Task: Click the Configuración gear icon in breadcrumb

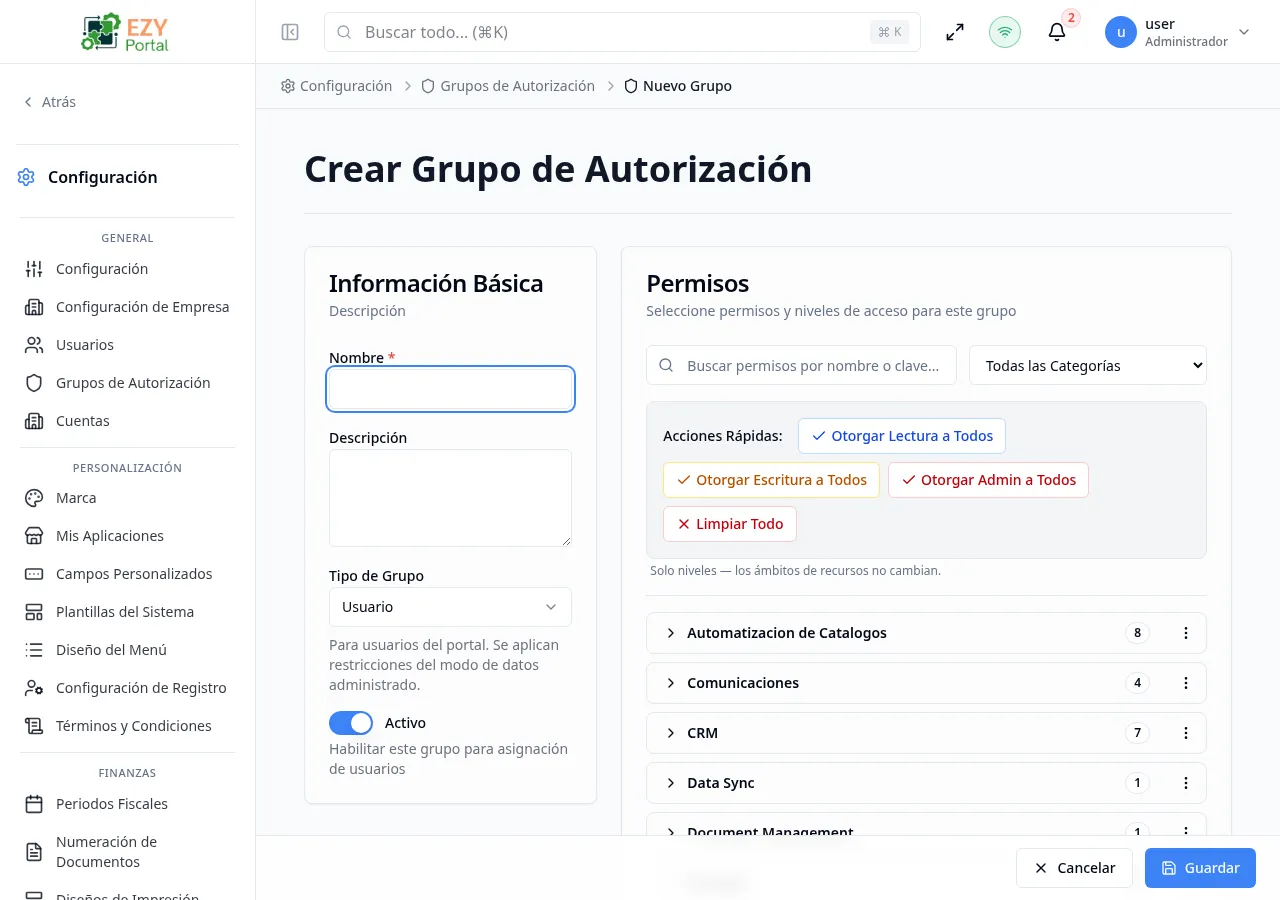Action: [288, 86]
